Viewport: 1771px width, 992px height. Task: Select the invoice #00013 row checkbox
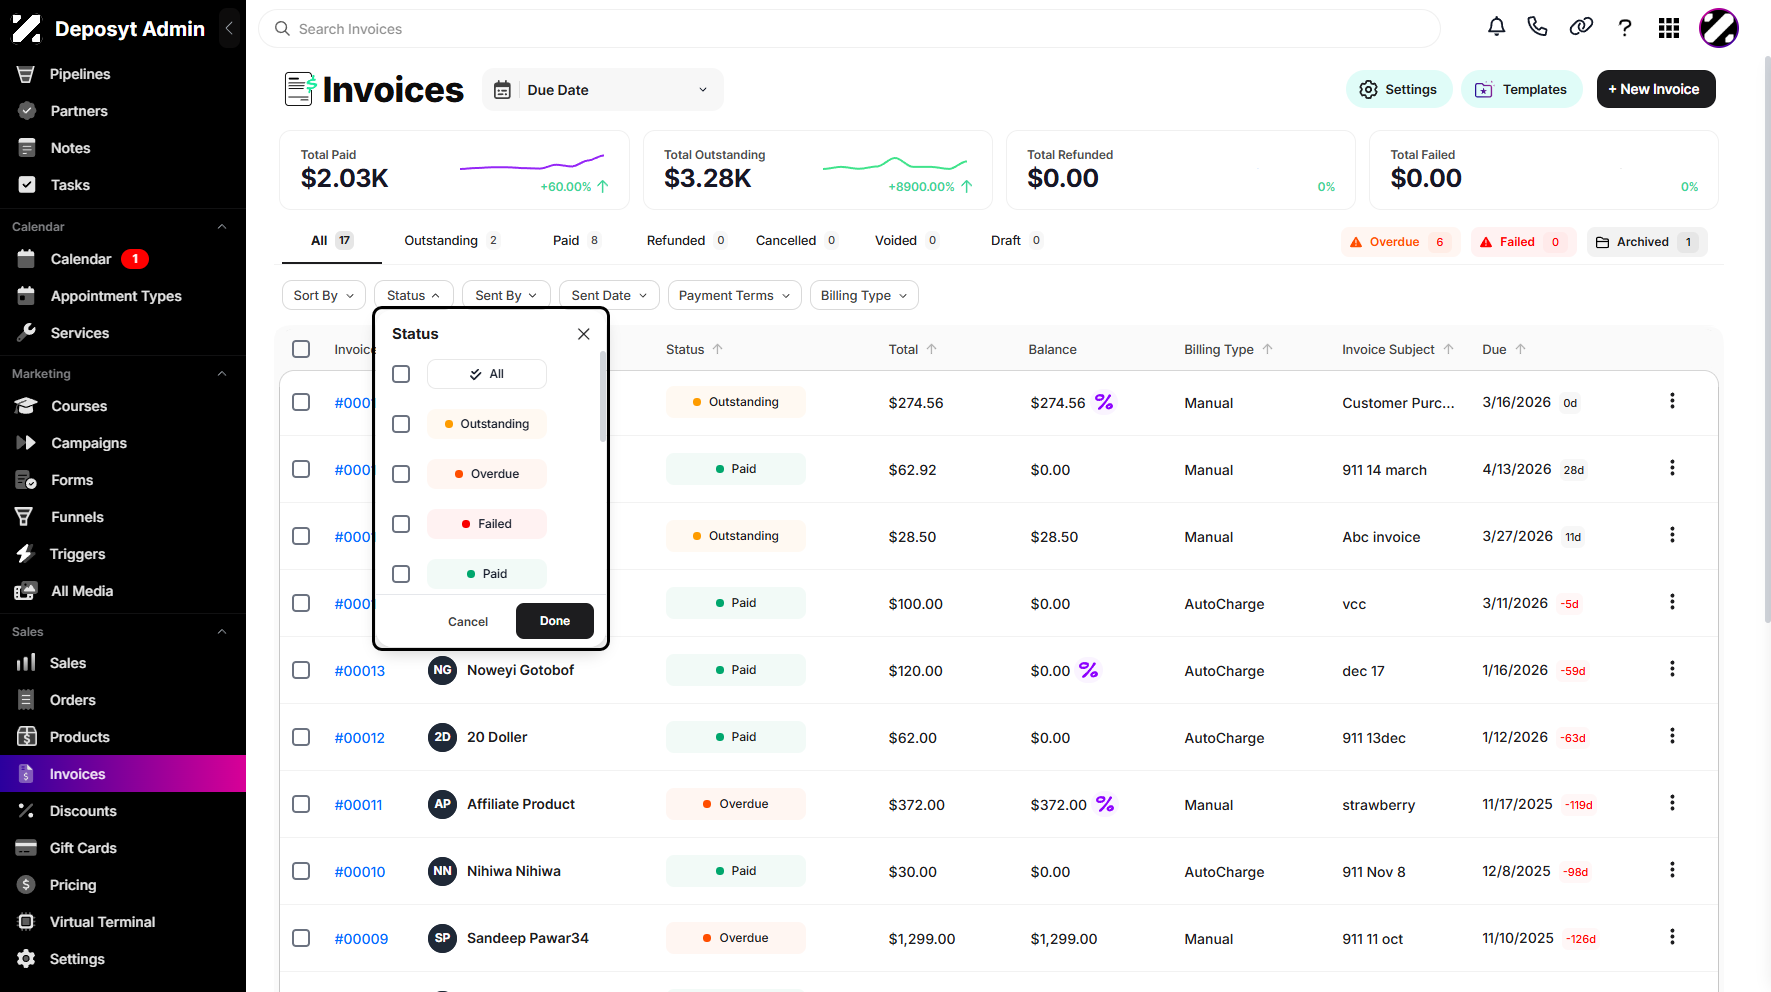coord(301,670)
